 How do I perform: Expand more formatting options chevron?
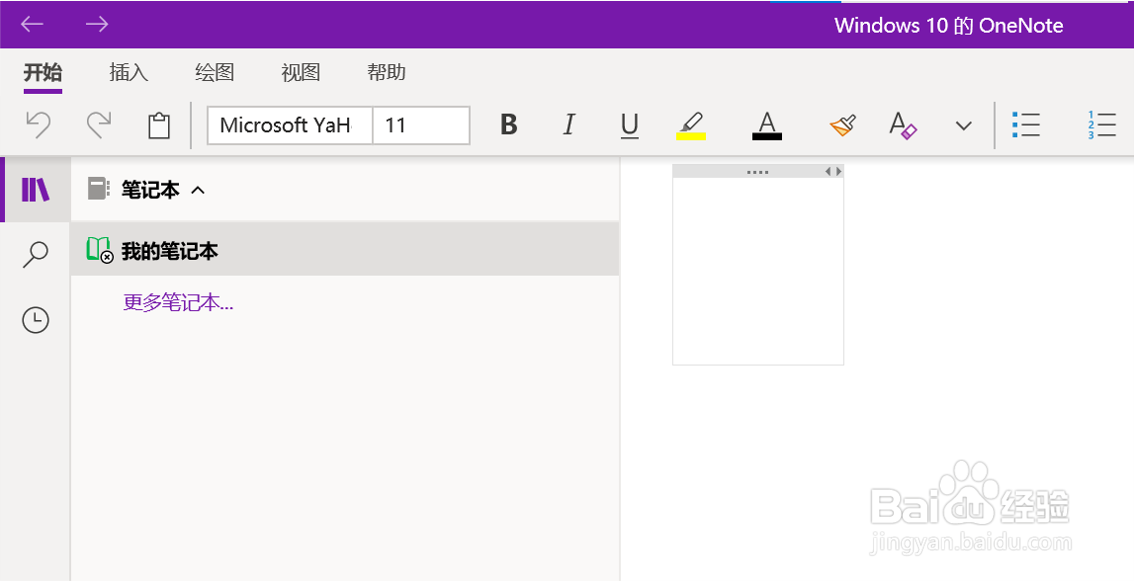pyautogui.click(x=963, y=126)
